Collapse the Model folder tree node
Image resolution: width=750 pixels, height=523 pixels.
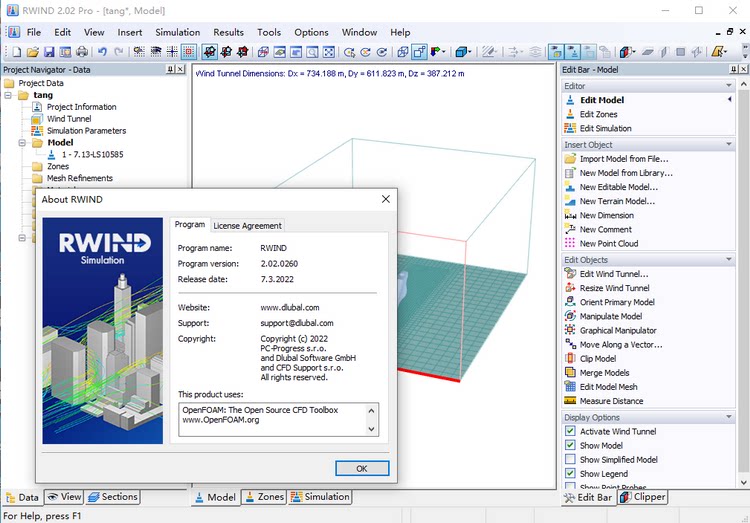click(x=22, y=143)
